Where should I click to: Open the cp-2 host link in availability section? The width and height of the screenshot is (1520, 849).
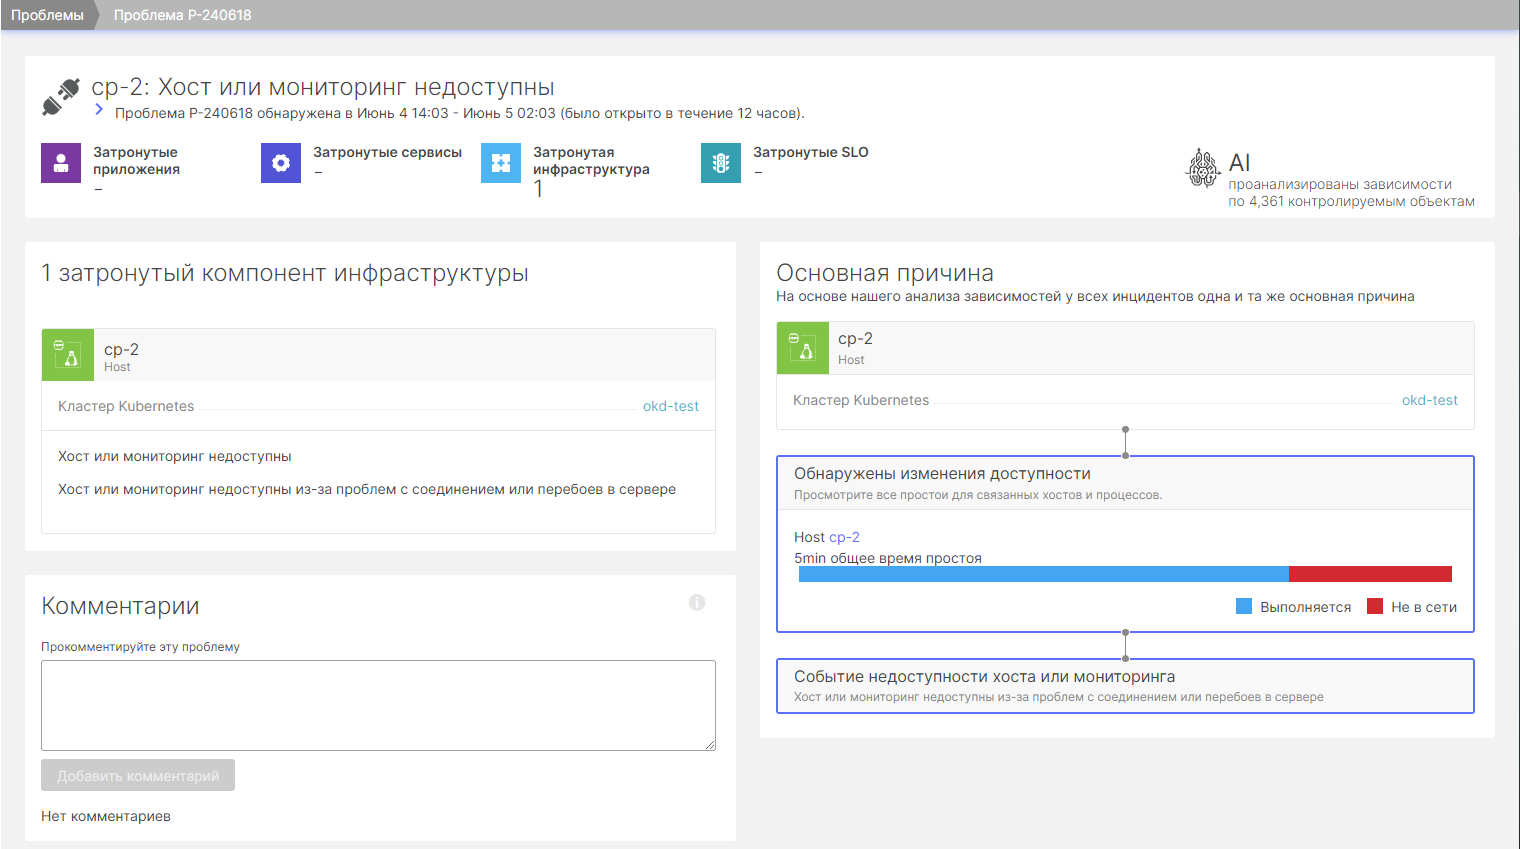pos(844,537)
